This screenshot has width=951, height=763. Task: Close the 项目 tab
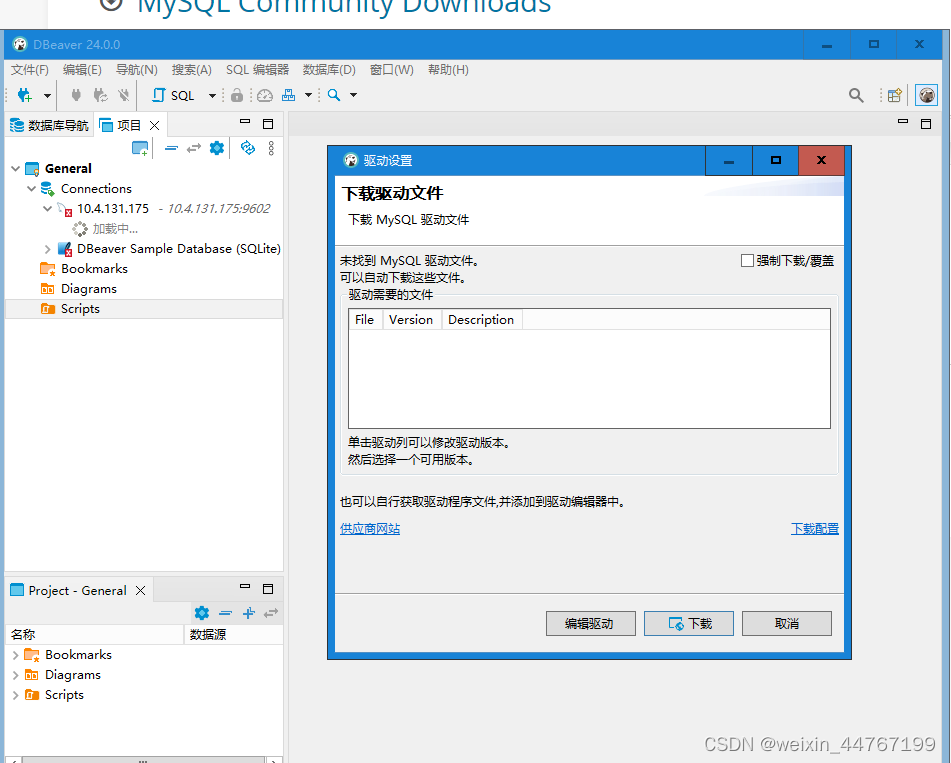(x=155, y=126)
